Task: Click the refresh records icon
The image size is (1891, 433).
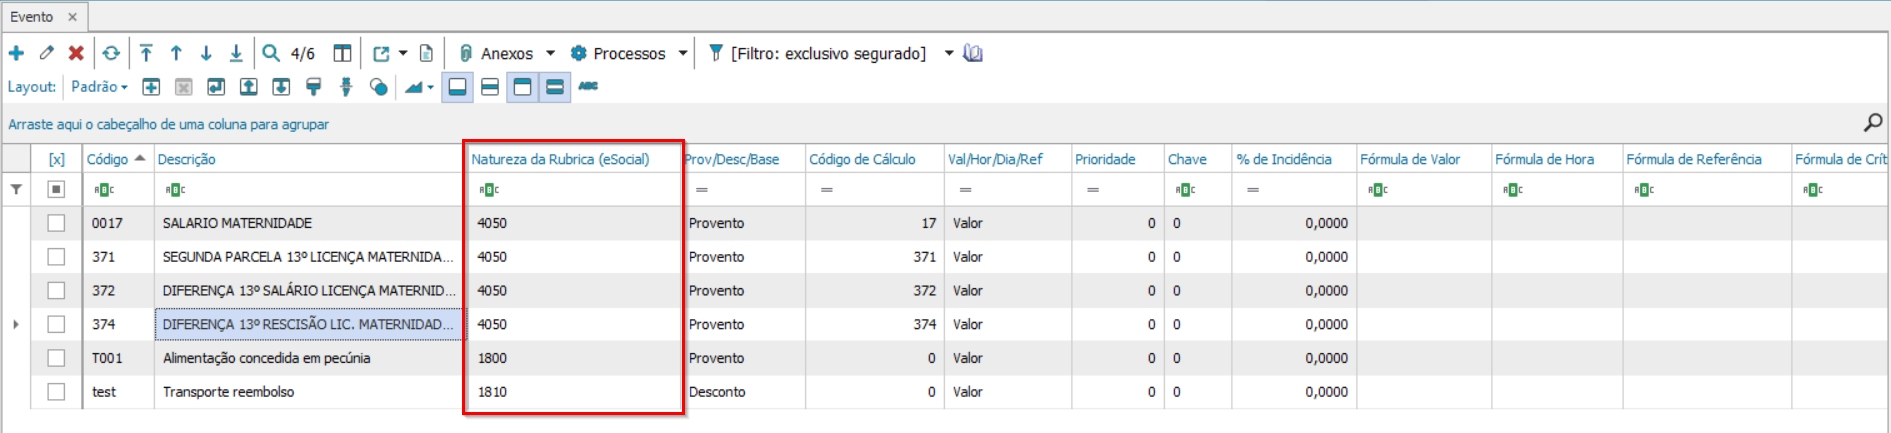Action: [111, 53]
